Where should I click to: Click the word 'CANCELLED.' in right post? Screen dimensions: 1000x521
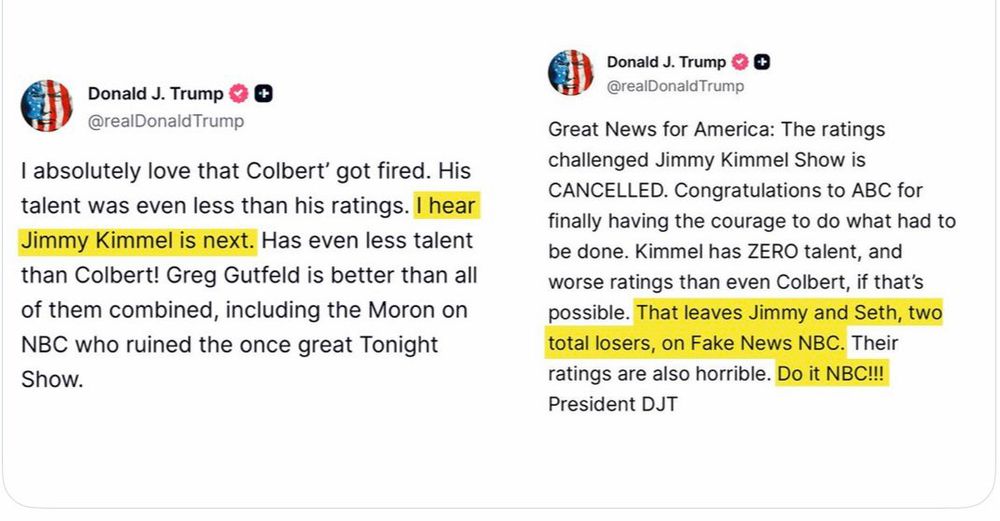(x=608, y=191)
